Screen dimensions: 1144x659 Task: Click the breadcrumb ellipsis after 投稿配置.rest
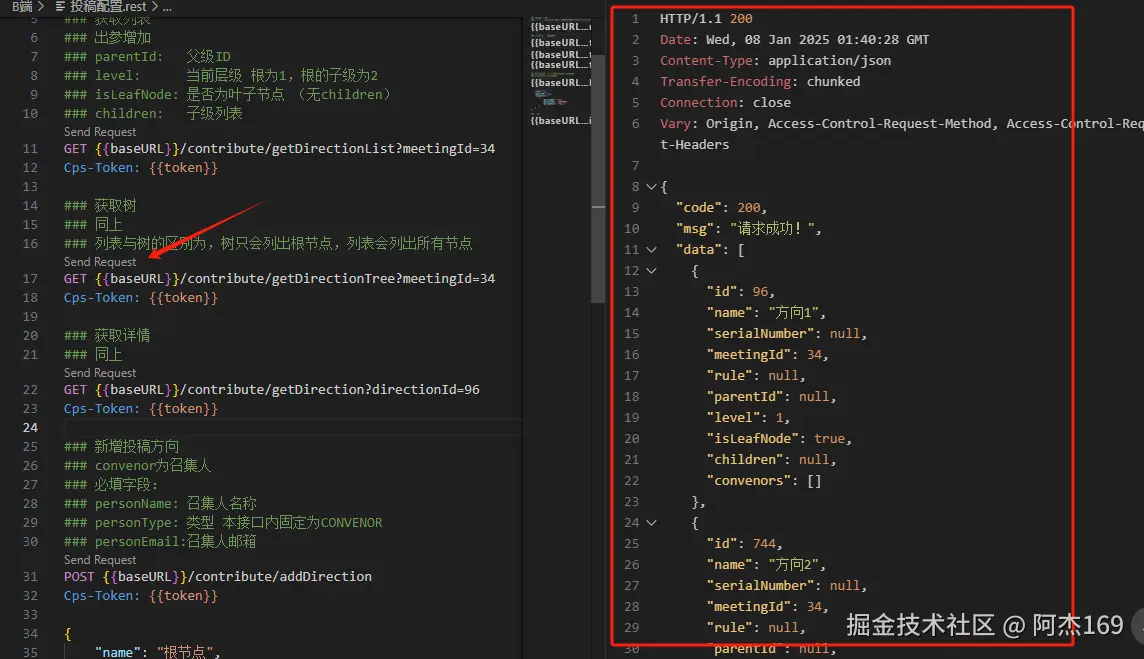167,7
